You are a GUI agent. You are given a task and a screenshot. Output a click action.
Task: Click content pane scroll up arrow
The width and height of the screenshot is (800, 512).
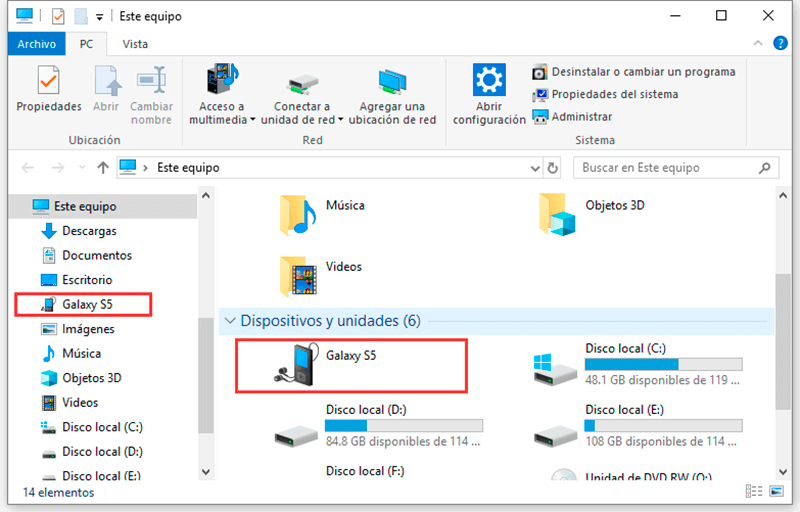click(x=783, y=195)
